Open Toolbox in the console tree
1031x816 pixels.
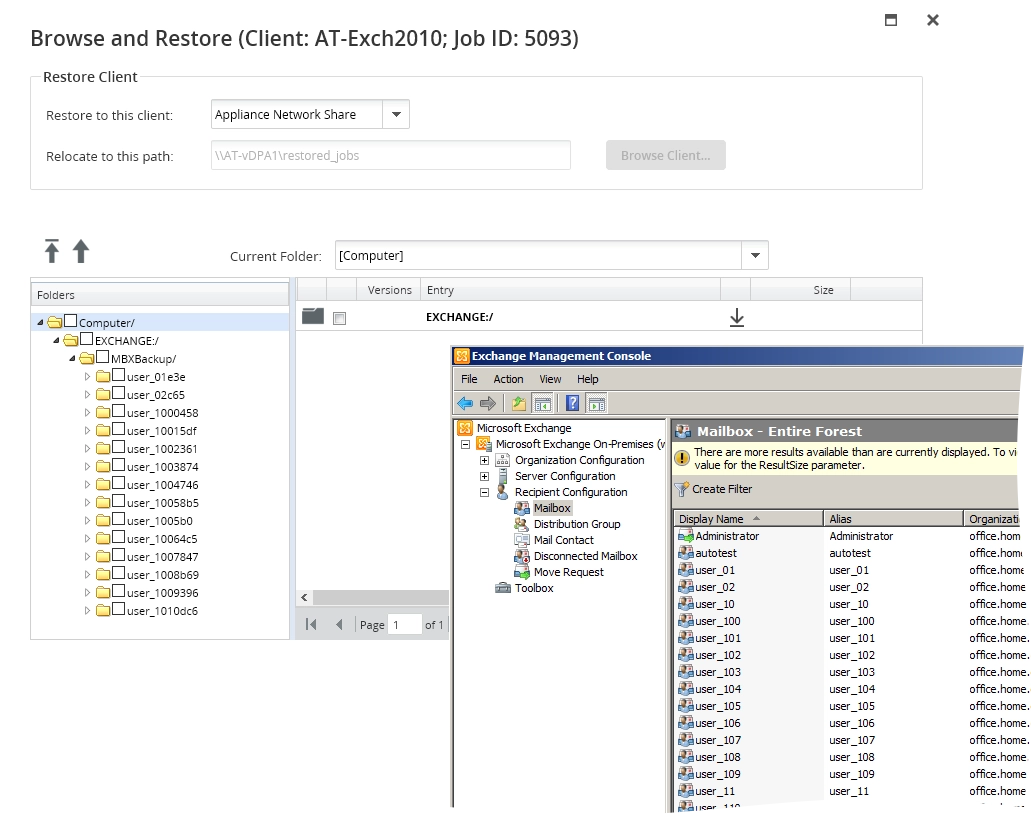(x=534, y=588)
